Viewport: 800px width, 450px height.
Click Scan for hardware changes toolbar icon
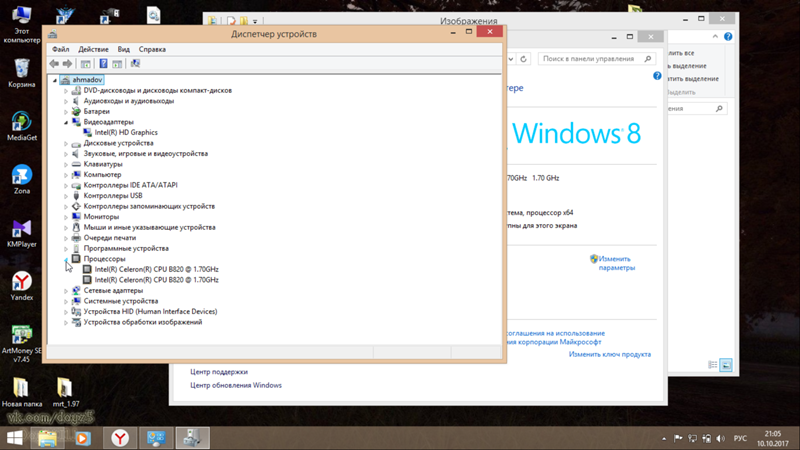click(x=135, y=64)
